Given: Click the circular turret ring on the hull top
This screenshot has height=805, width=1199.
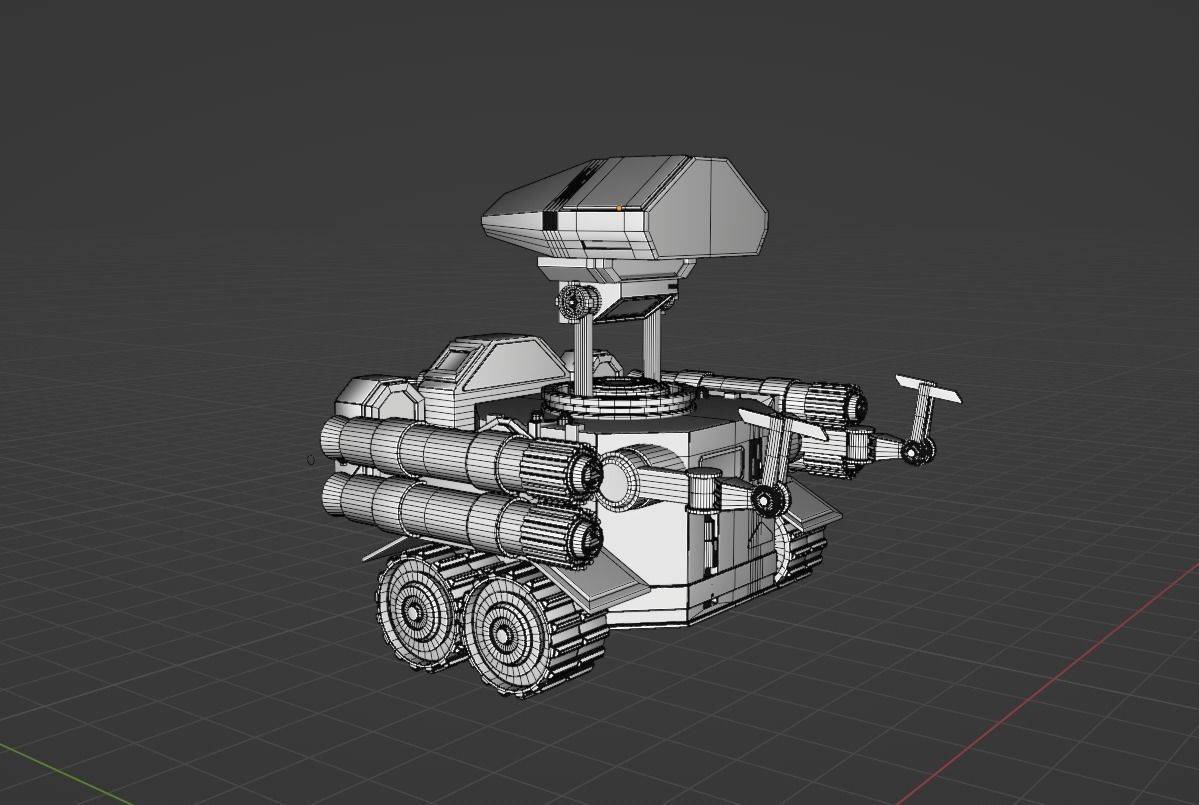Looking at the screenshot, I should 619,396.
